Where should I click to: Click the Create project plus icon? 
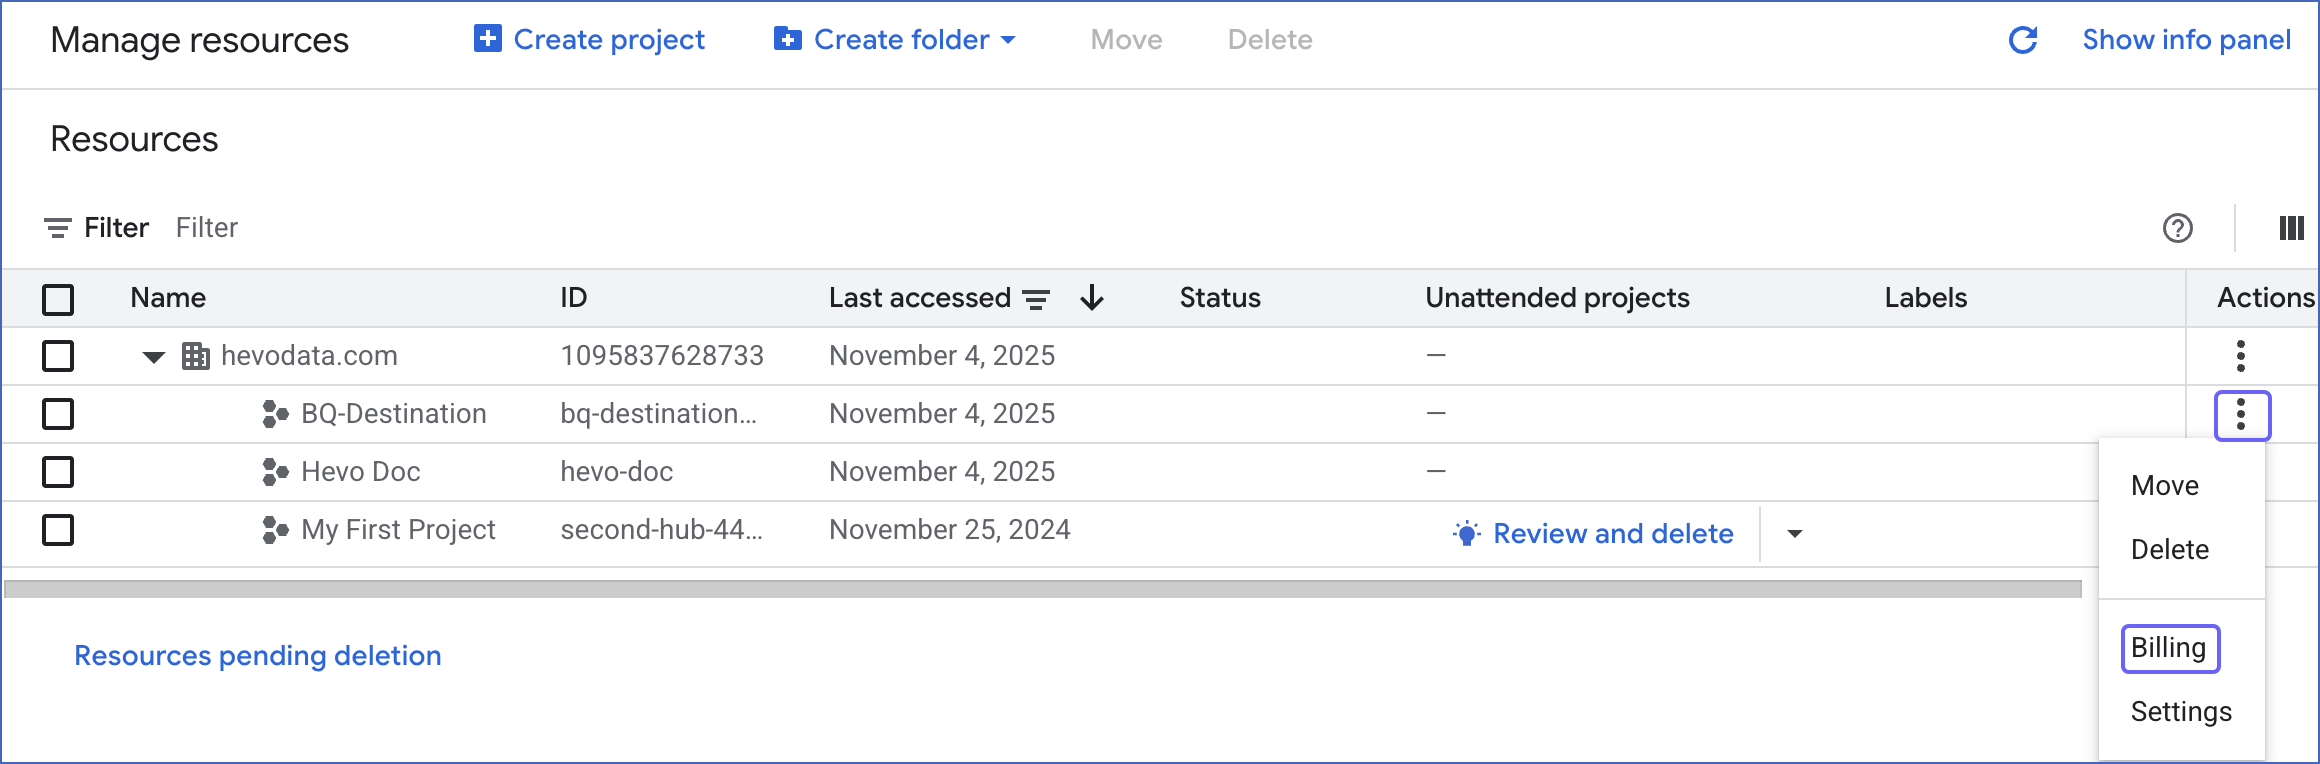[x=487, y=39]
